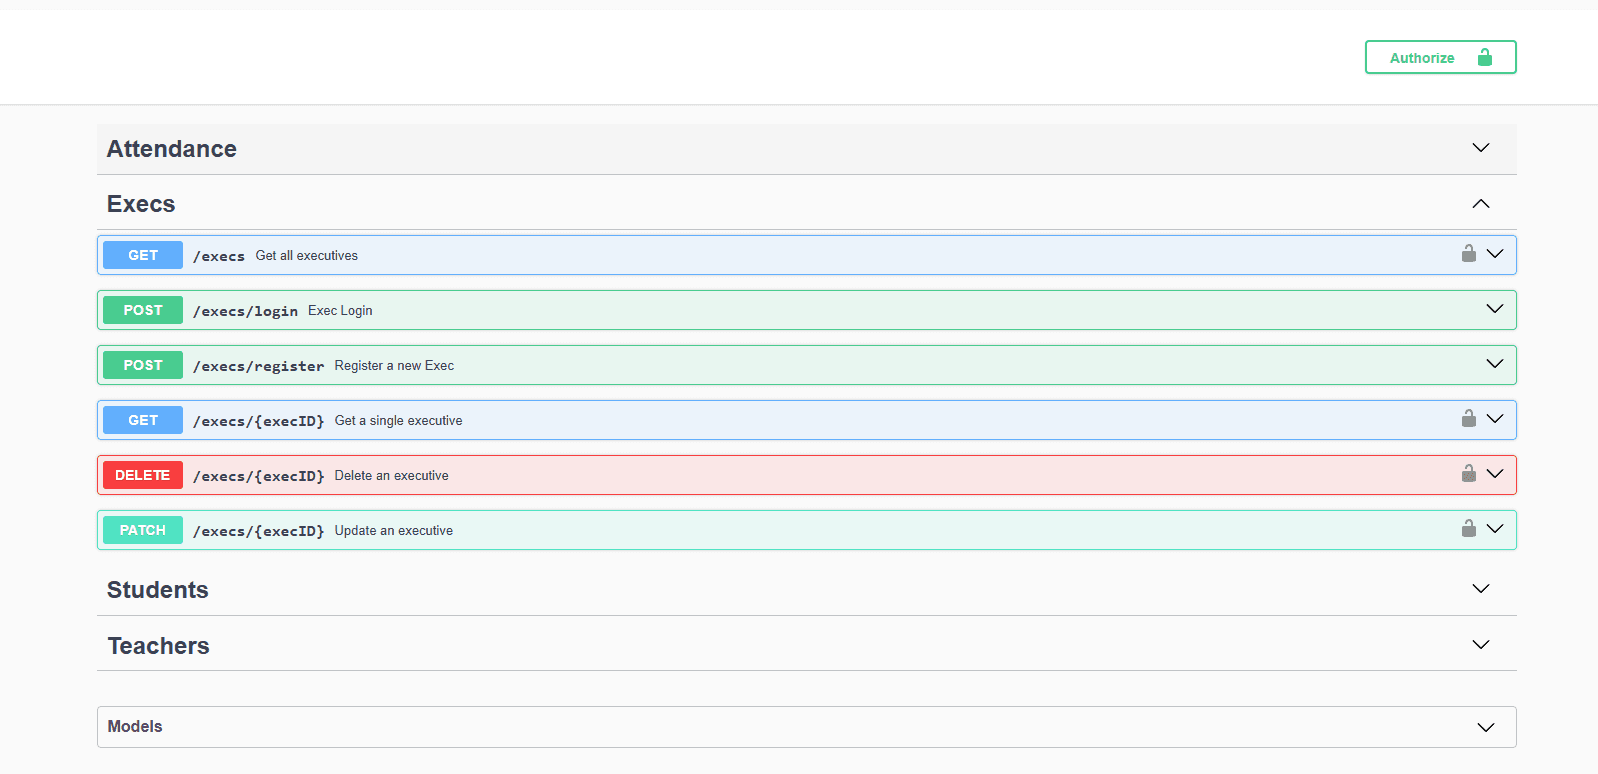
Task: Click the /execs/register path link
Action: (259, 366)
